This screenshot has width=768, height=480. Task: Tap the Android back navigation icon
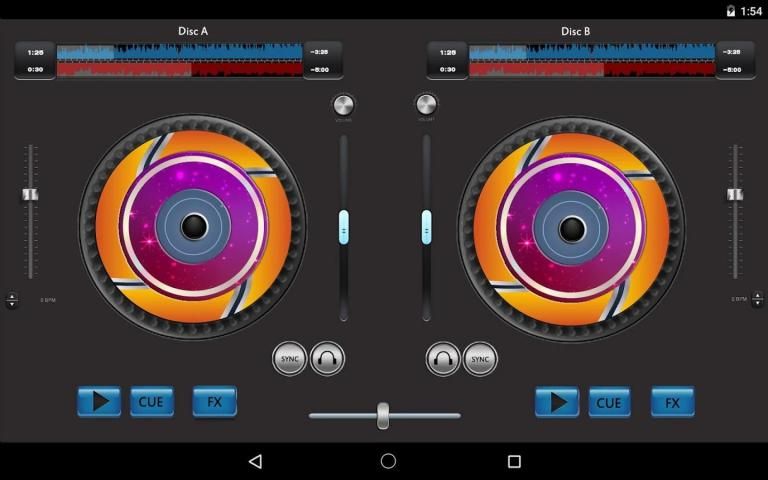[x=255, y=461]
